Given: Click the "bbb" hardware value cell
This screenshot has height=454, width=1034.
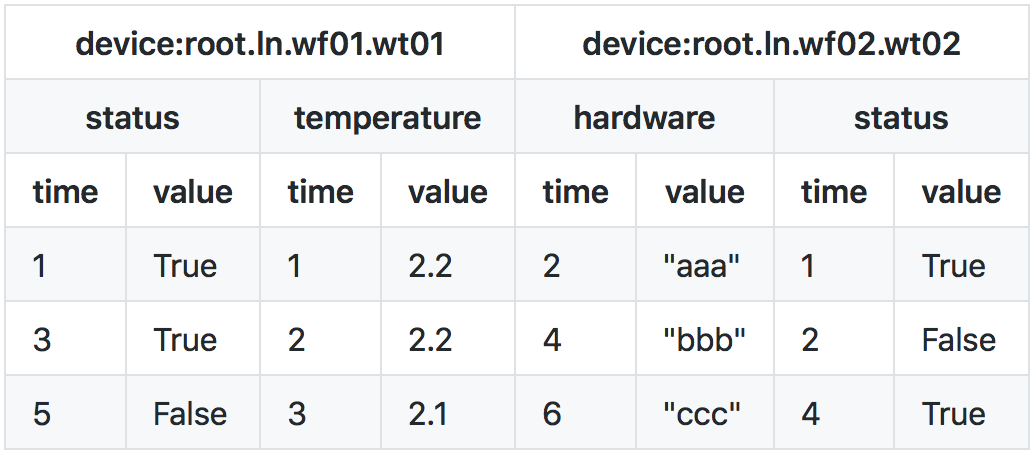Looking at the screenshot, I should tap(704, 340).
